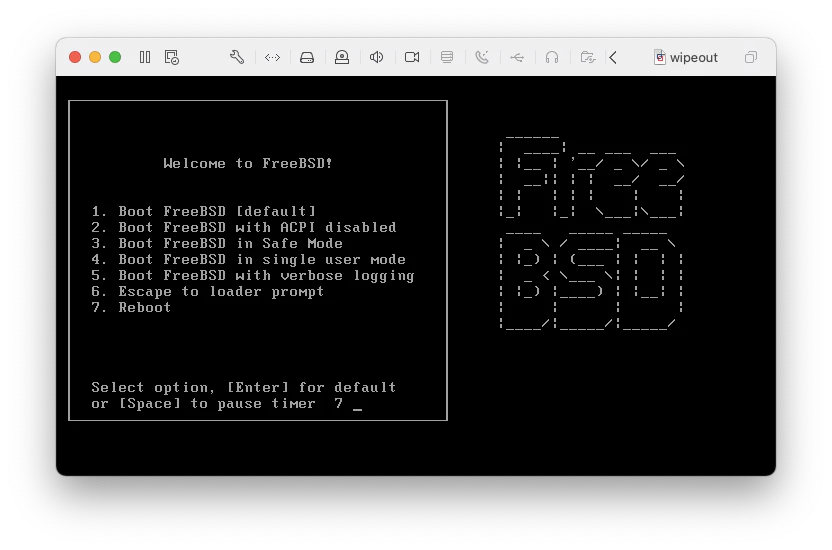Click '[Space] to pause timer' text

point(217,404)
